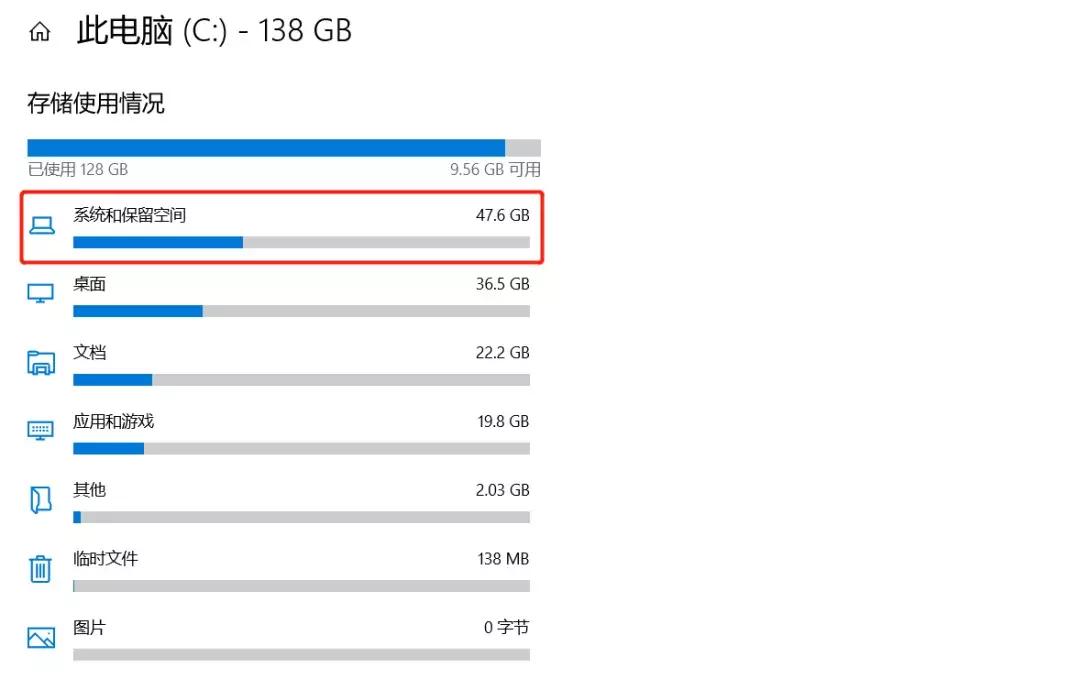Click the keyboard icon for 应用和游戏
The width and height of the screenshot is (1080, 679).
(40, 431)
